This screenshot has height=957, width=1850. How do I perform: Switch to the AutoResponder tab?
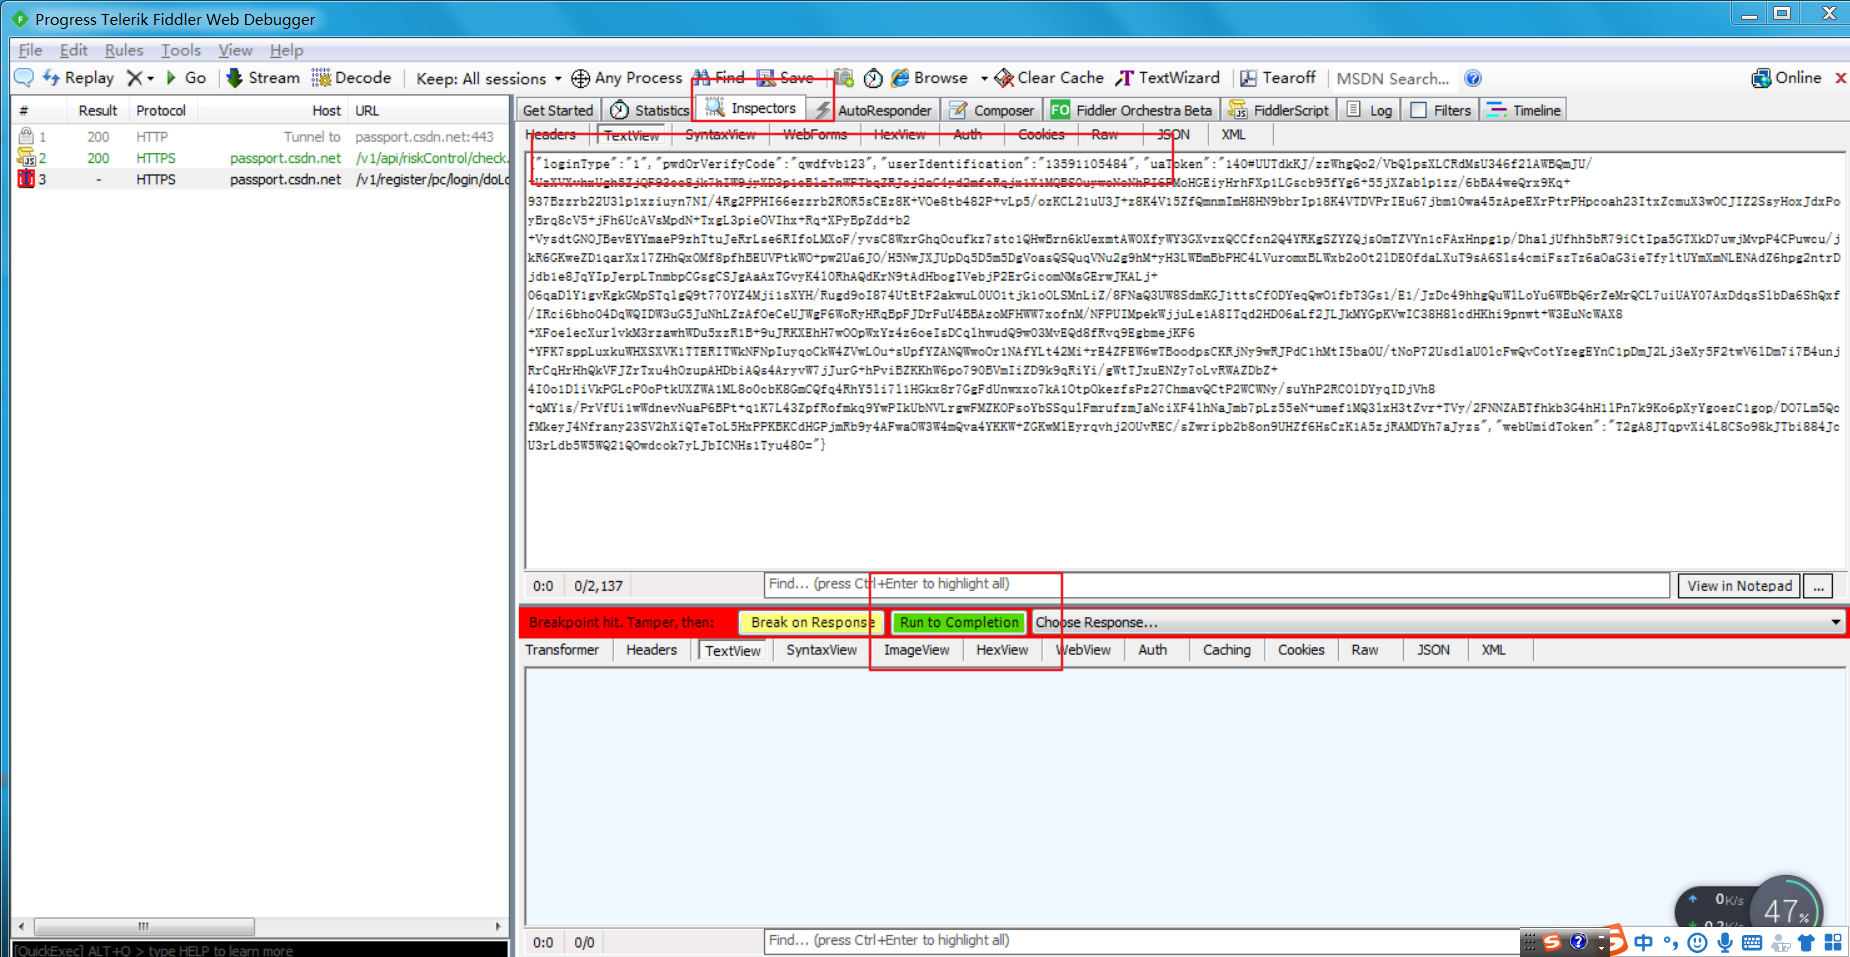pyautogui.click(x=873, y=110)
